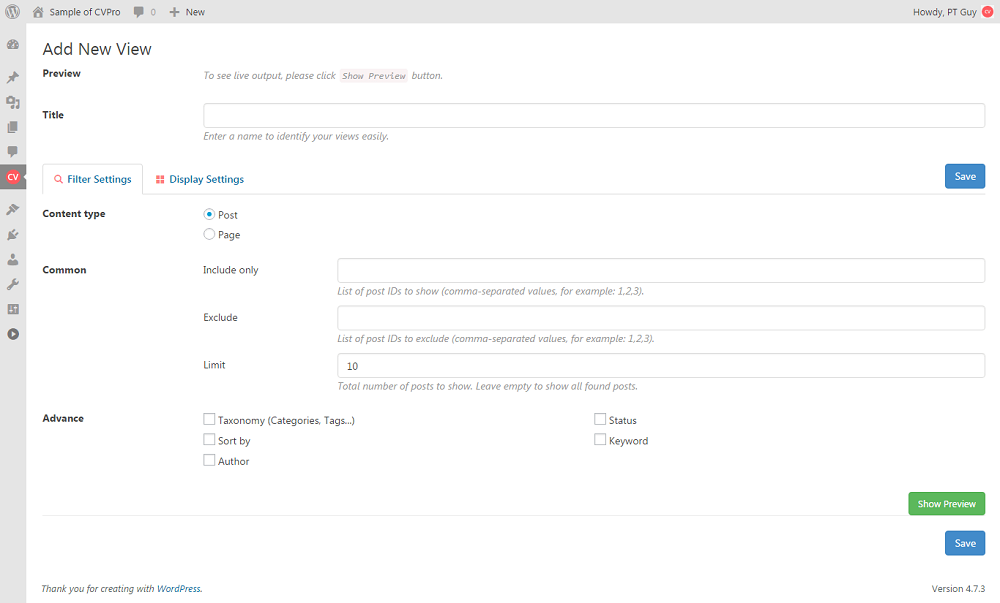Screen dimensions: 1000x603
Task: Open Posts via the pushpin sidebar icon
Action: click(13, 77)
